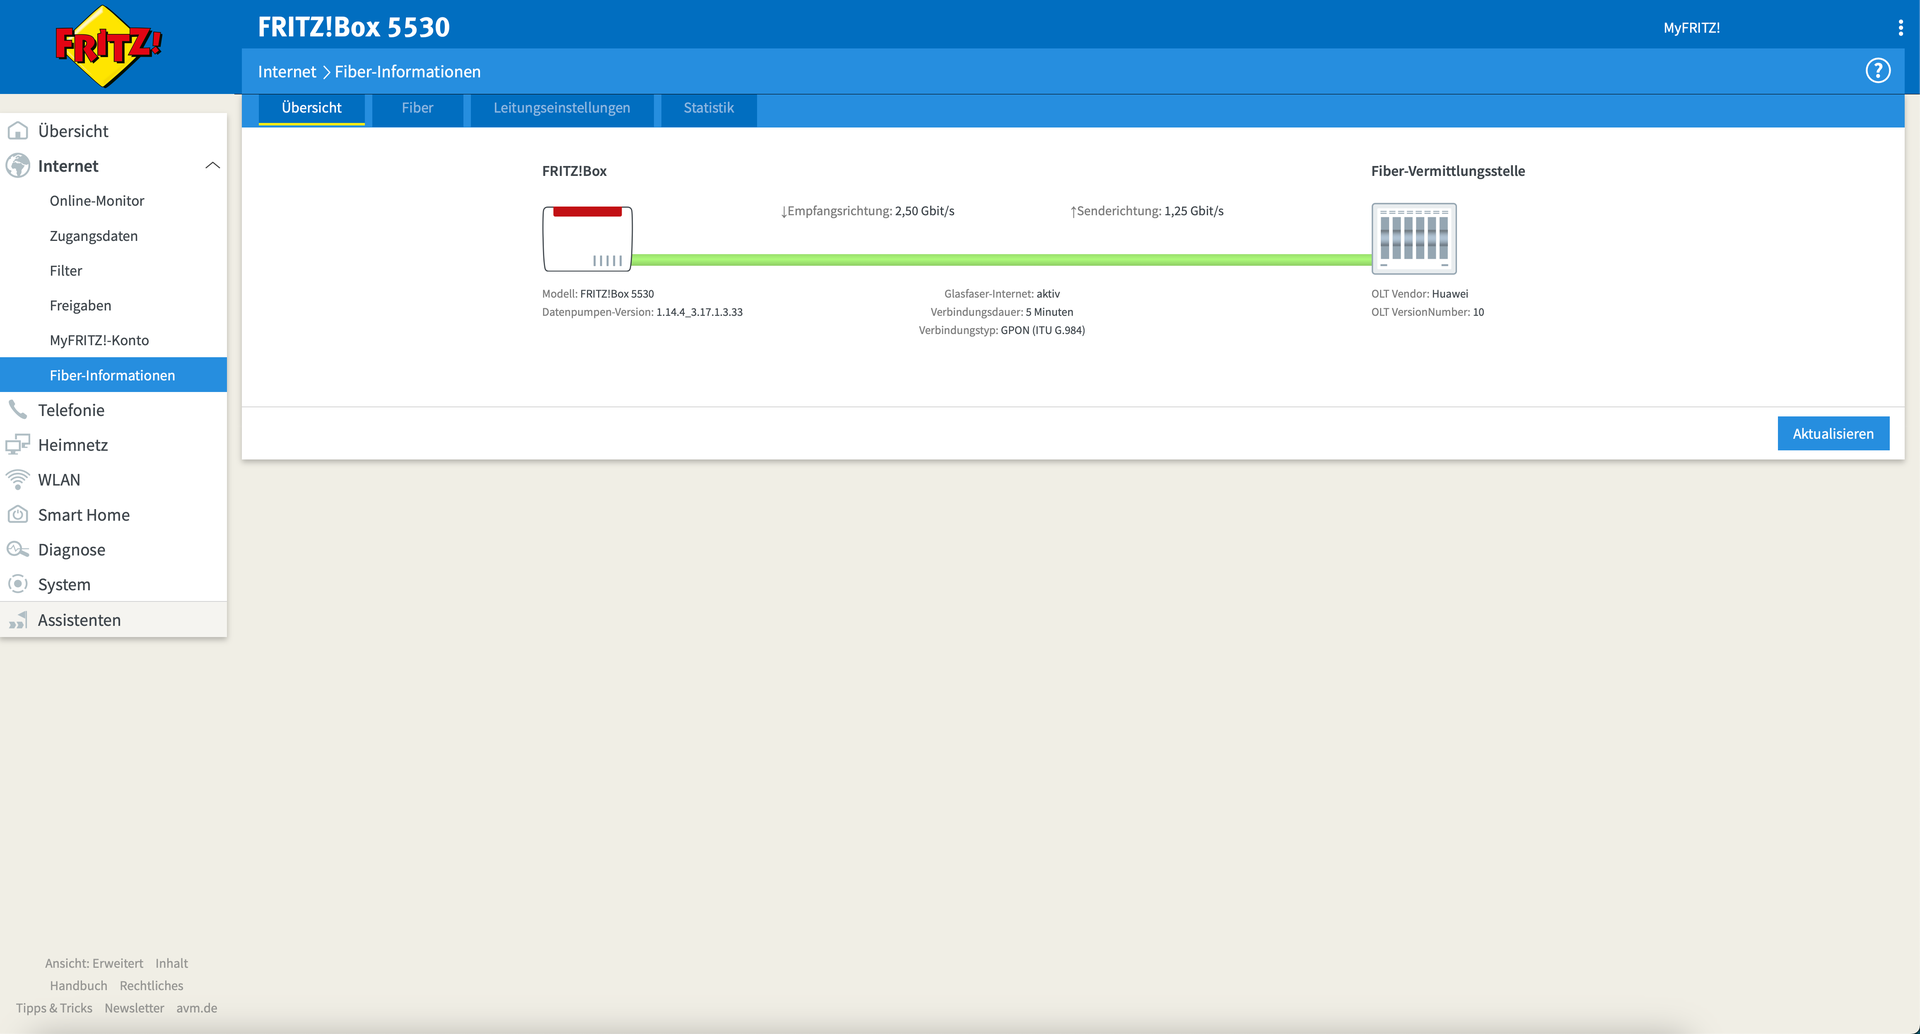Click Ansicht: Erweitert link
The width and height of the screenshot is (1920, 1034).
point(94,964)
